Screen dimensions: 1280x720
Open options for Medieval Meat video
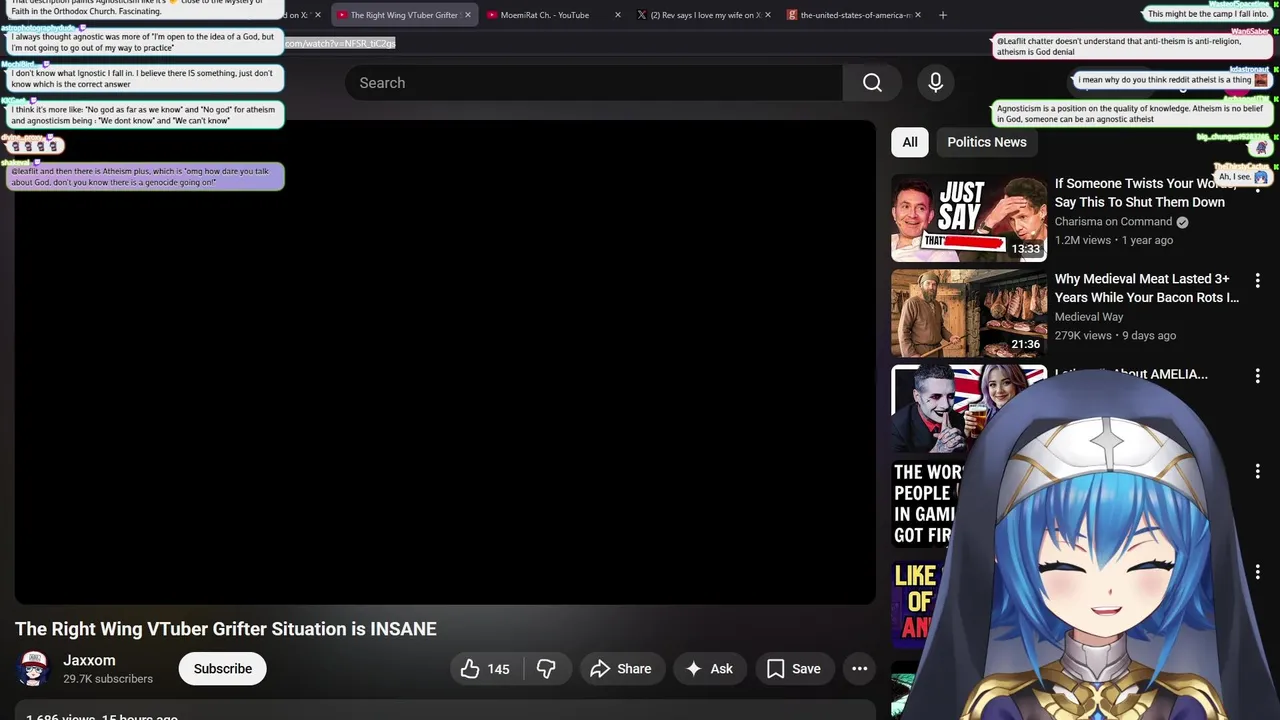1257,280
